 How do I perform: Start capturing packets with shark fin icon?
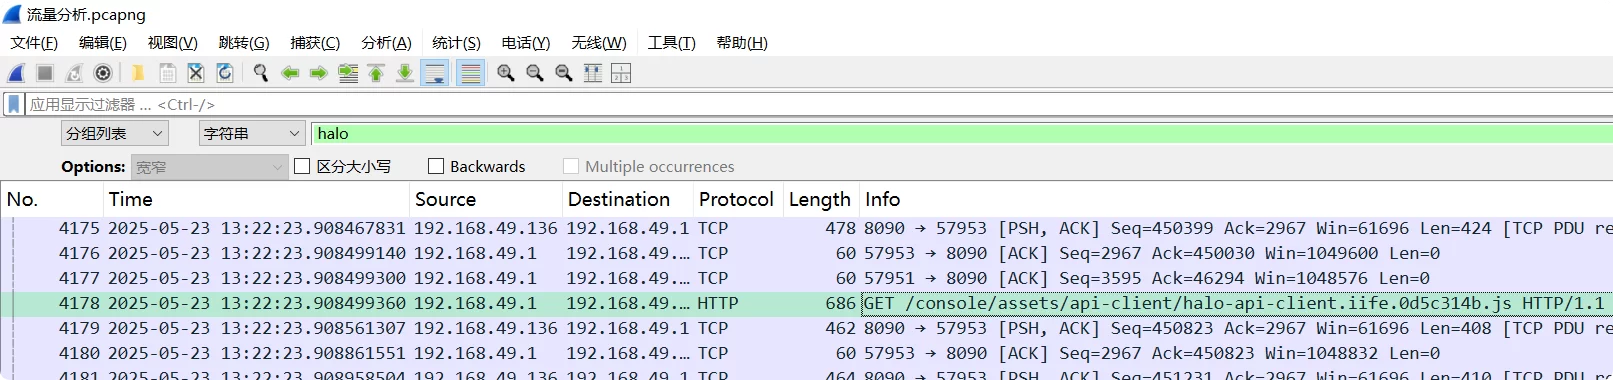pos(16,73)
